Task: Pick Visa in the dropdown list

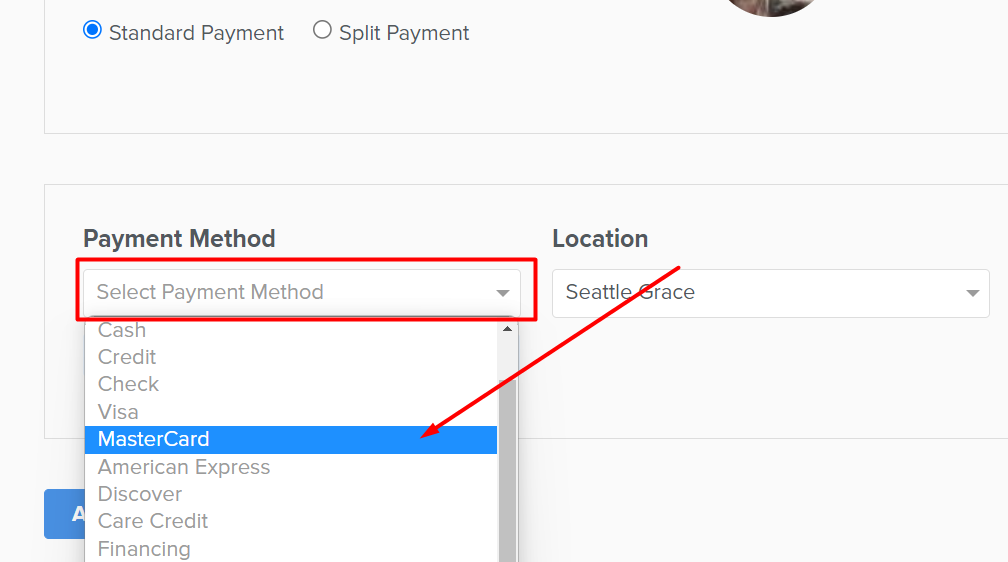Action: [x=291, y=412]
